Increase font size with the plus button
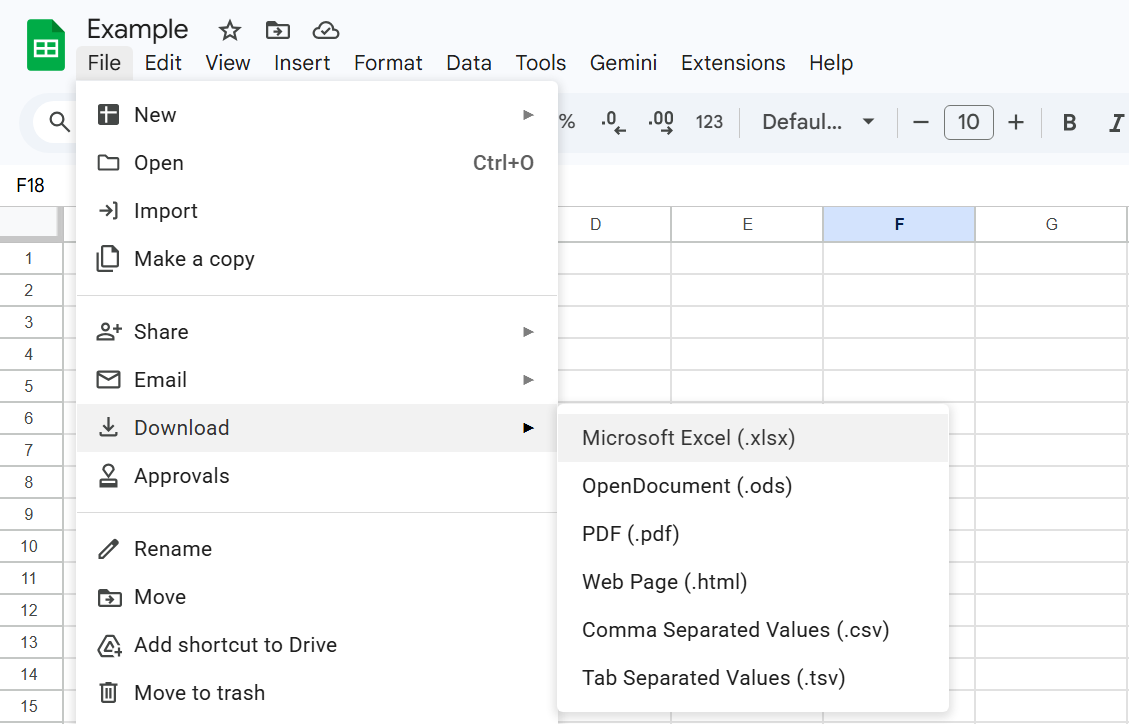The image size is (1129, 724). 1015,122
